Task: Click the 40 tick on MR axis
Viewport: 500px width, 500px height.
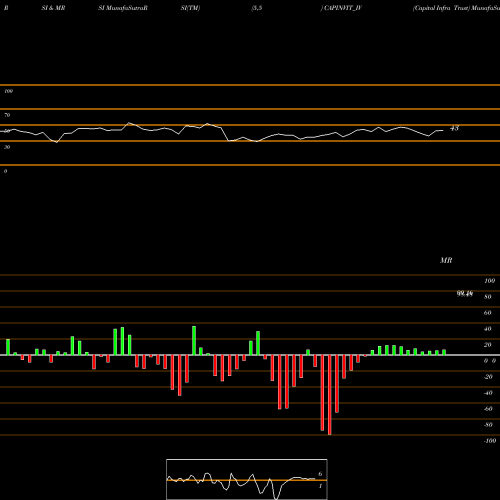Action: (x=488, y=329)
